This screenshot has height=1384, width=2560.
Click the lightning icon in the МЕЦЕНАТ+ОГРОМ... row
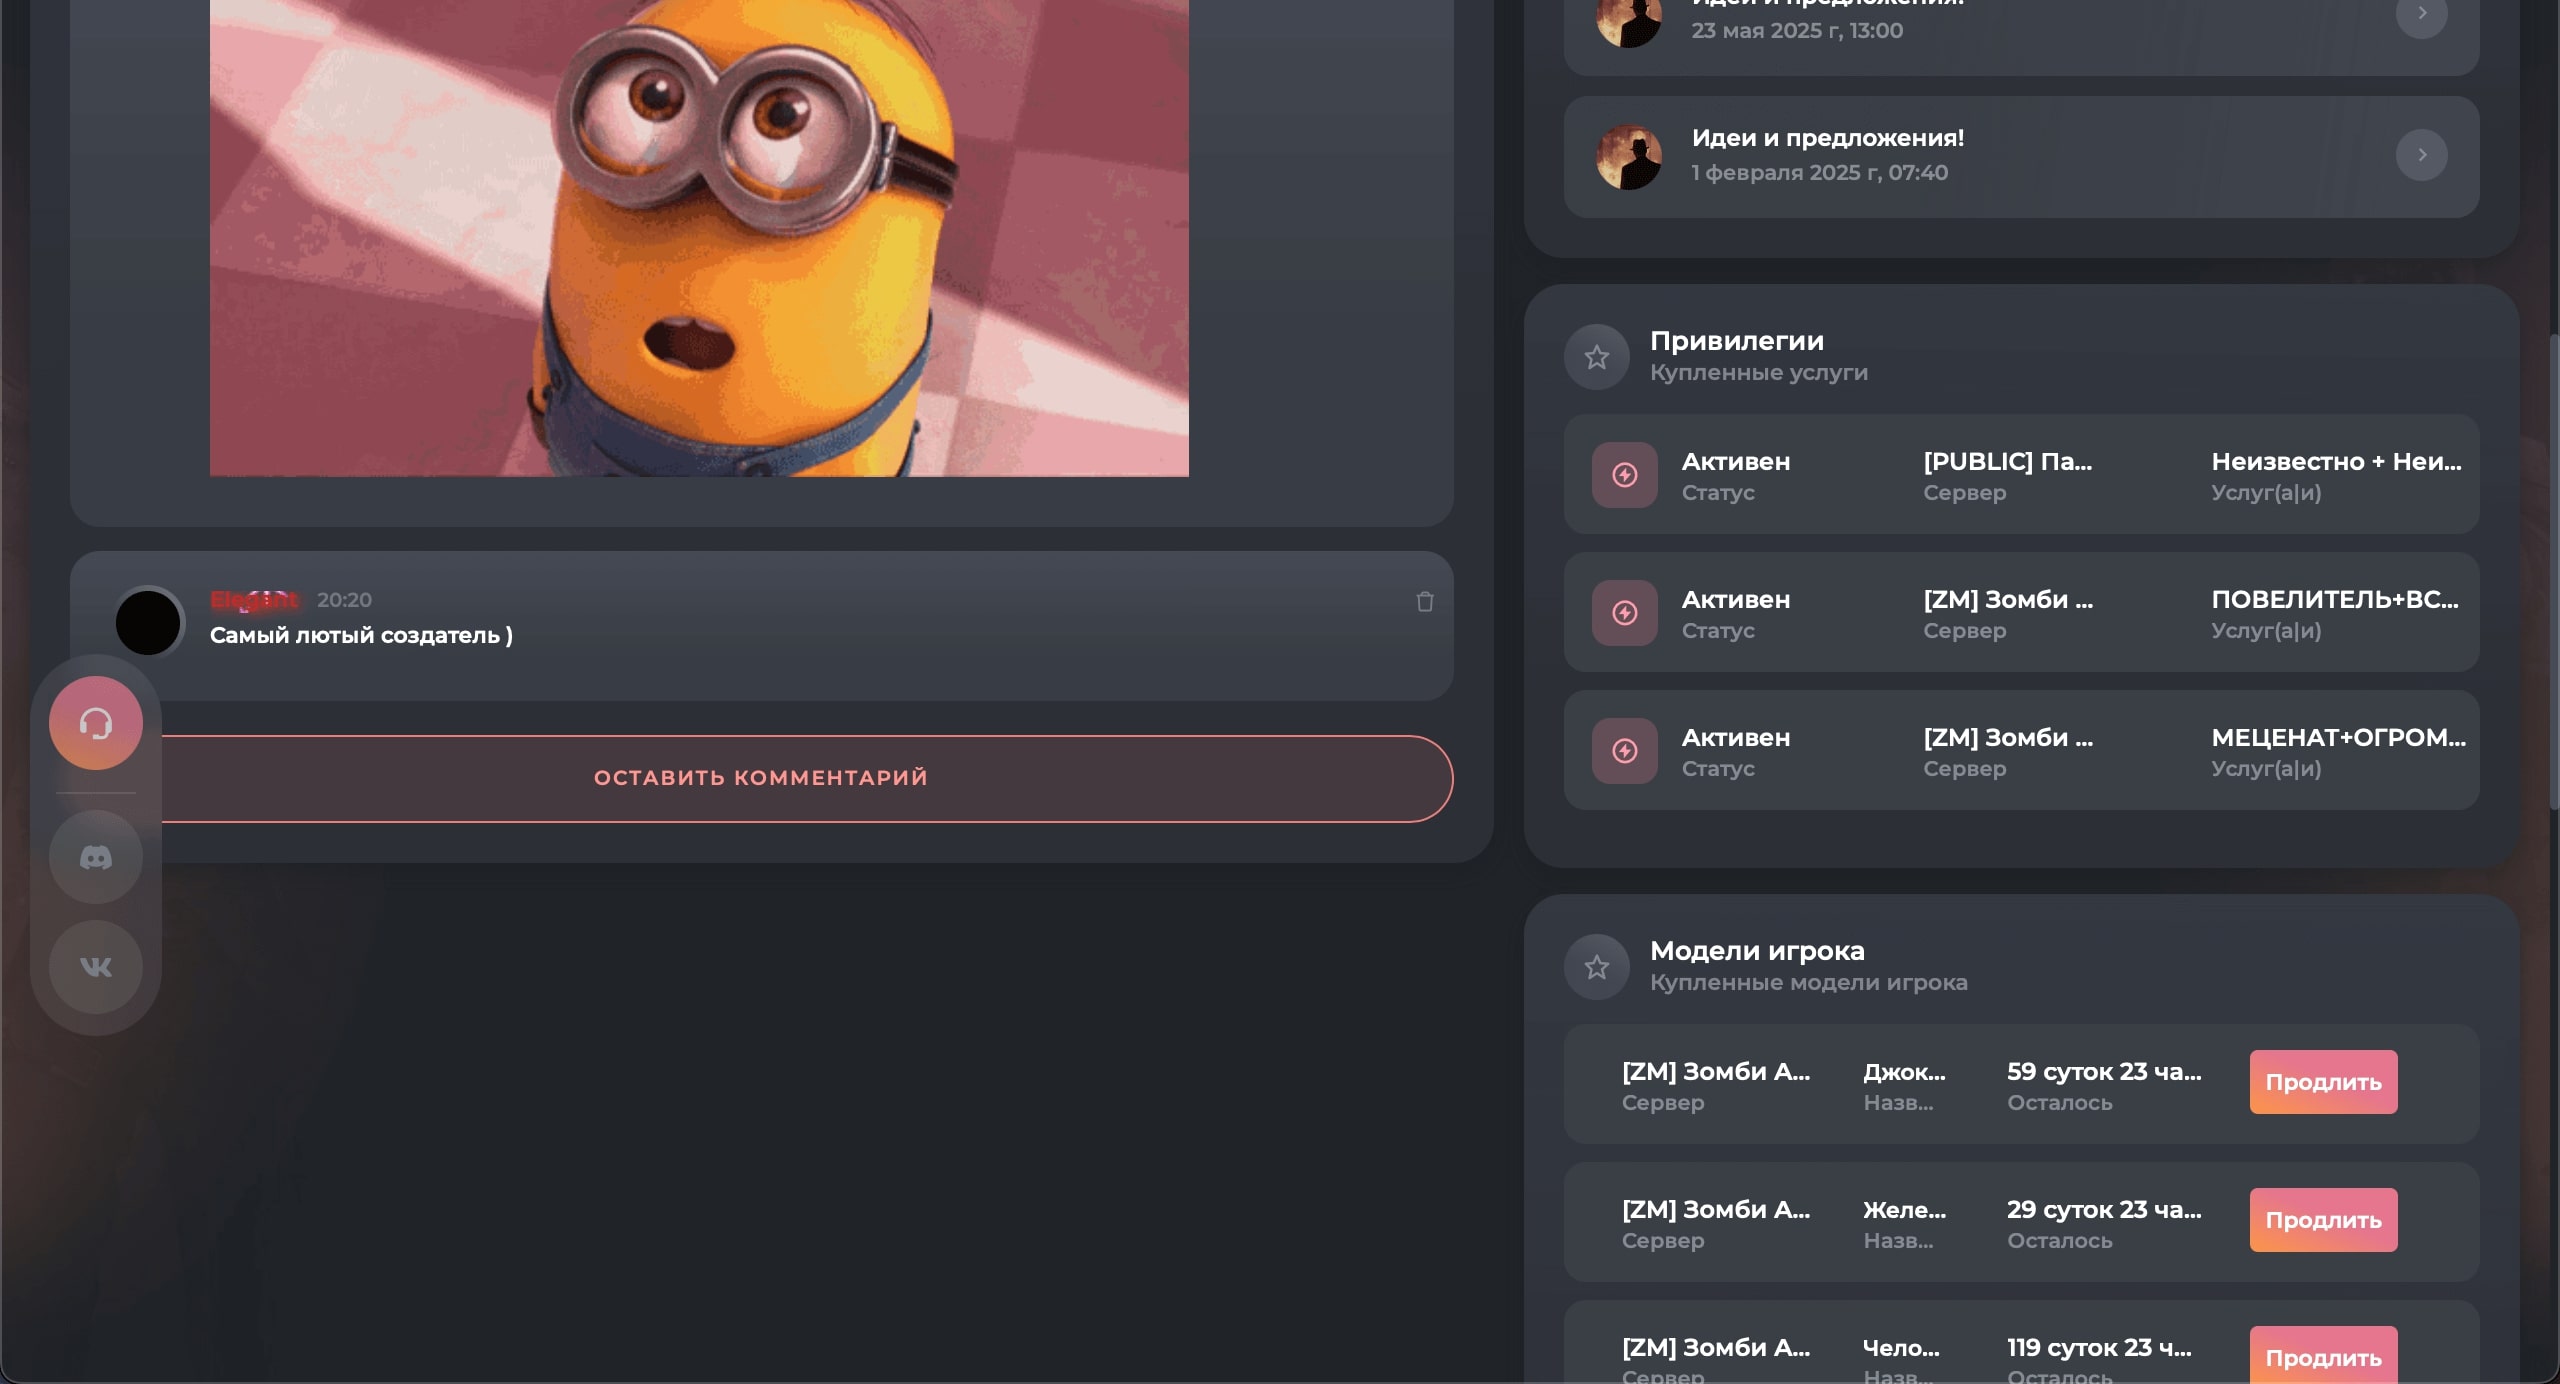click(x=1625, y=751)
